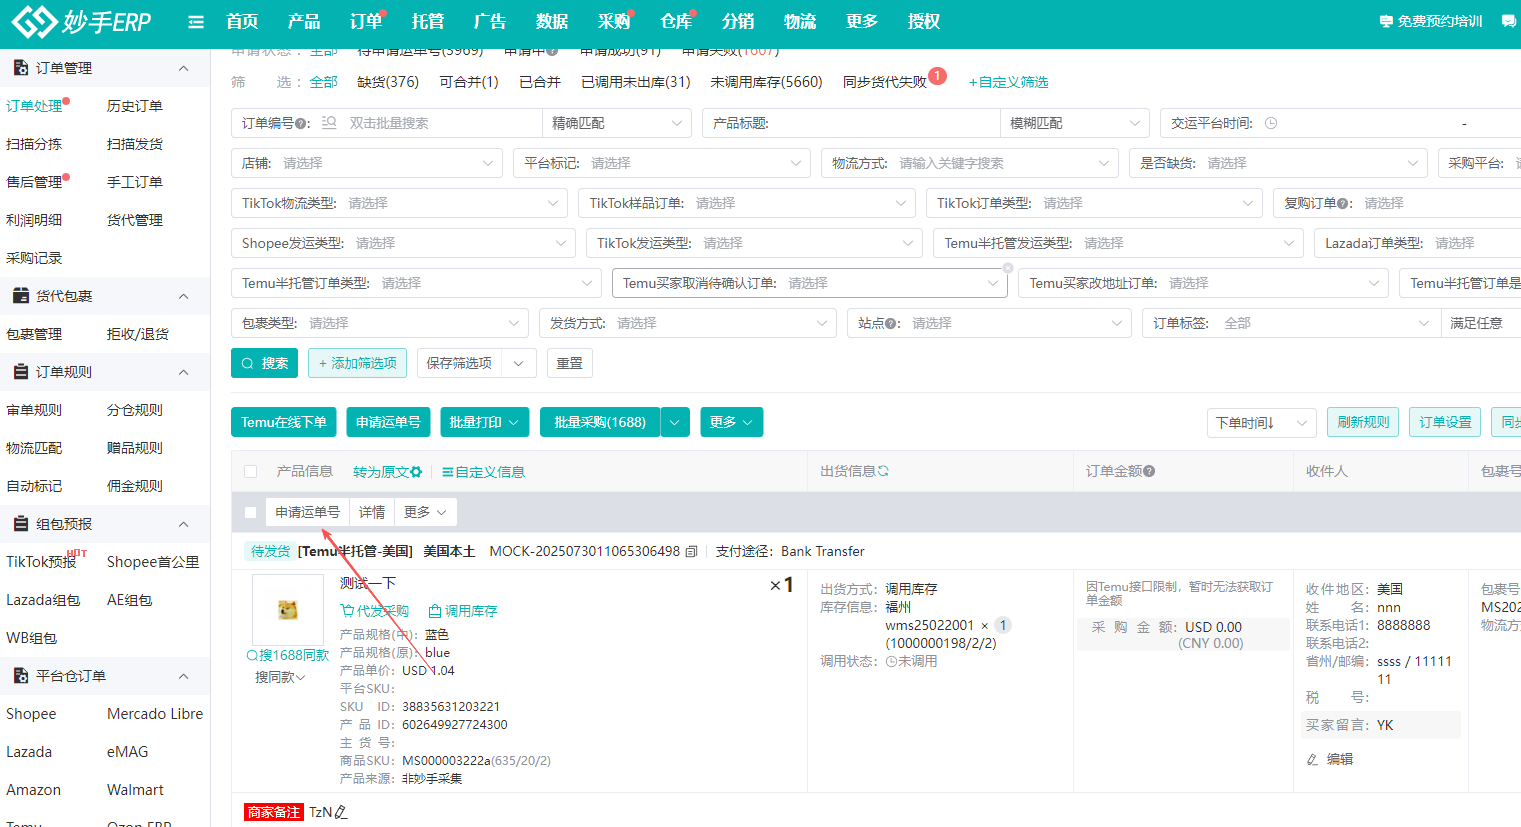Open the 采购 top menu
This screenshot has height=827, width=1521.
(x=614, y=21)
